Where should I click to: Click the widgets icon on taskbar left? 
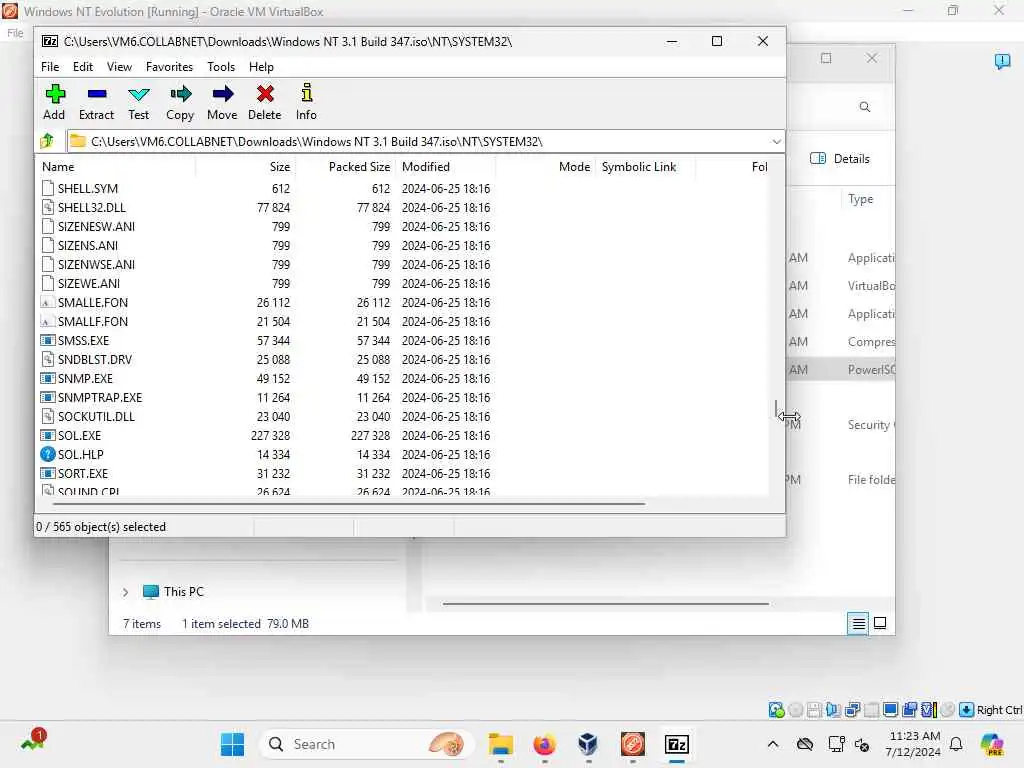tap(33, 741)
